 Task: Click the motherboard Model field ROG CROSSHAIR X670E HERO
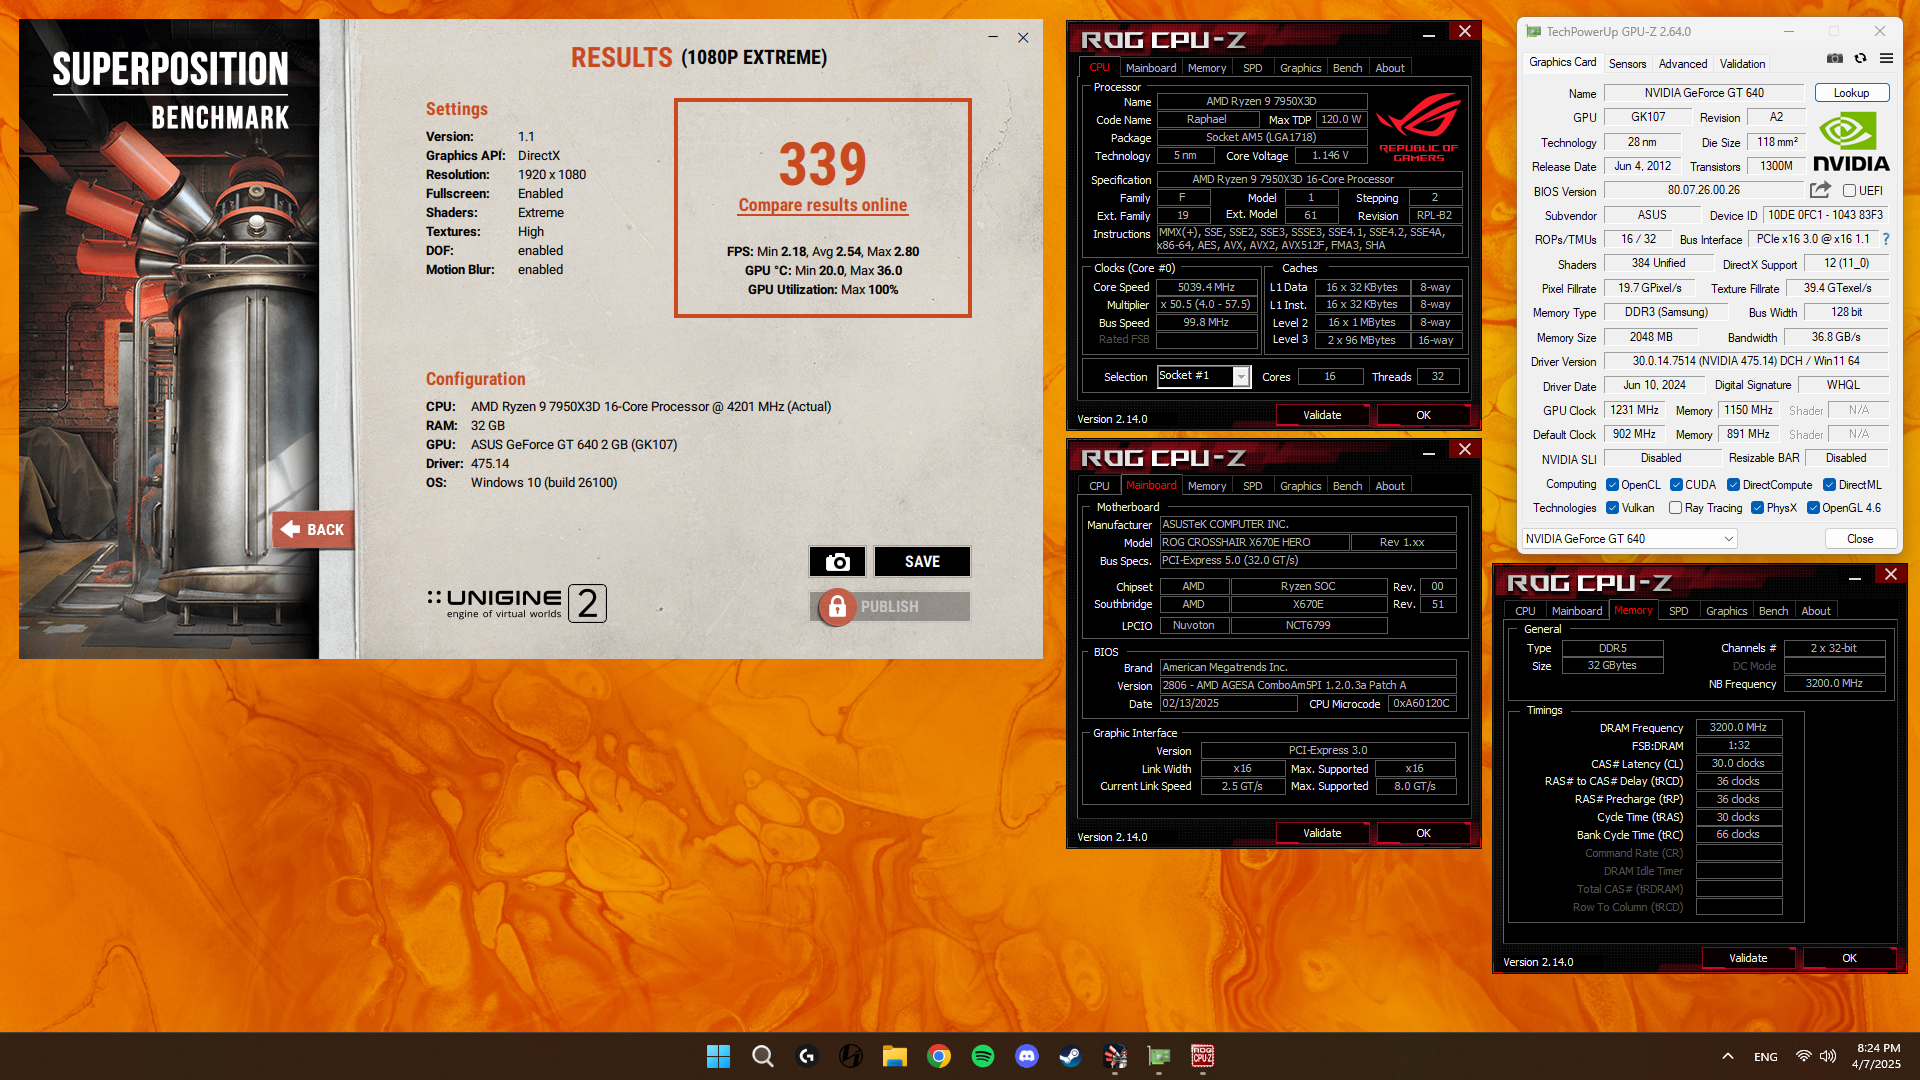pyautogui.click(x=1254, y=542)
